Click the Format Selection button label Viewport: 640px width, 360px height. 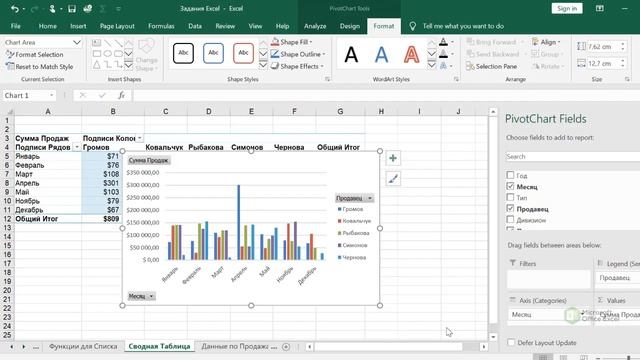click(39, 54)
